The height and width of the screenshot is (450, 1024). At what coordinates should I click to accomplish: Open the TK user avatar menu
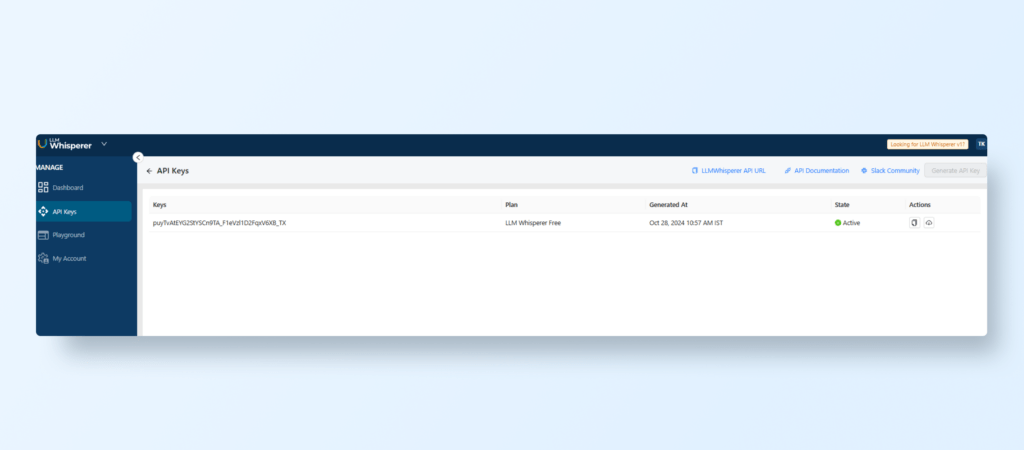tap(981, 144)
